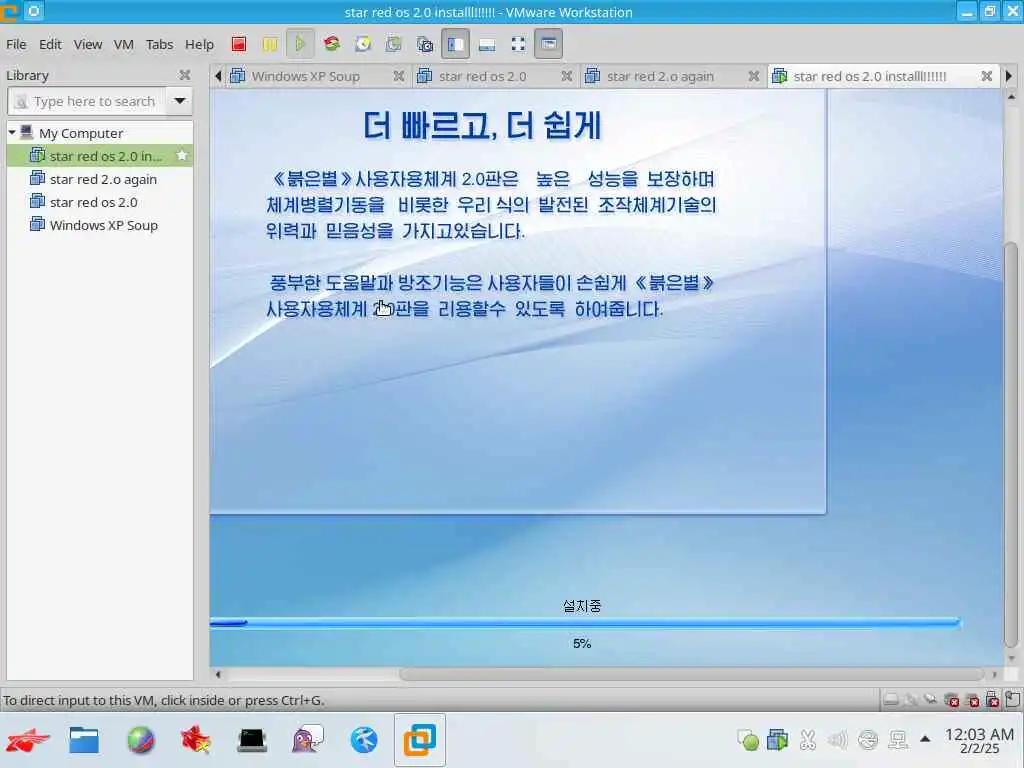
Task: Open the File menu
Action: coord(16,44)
